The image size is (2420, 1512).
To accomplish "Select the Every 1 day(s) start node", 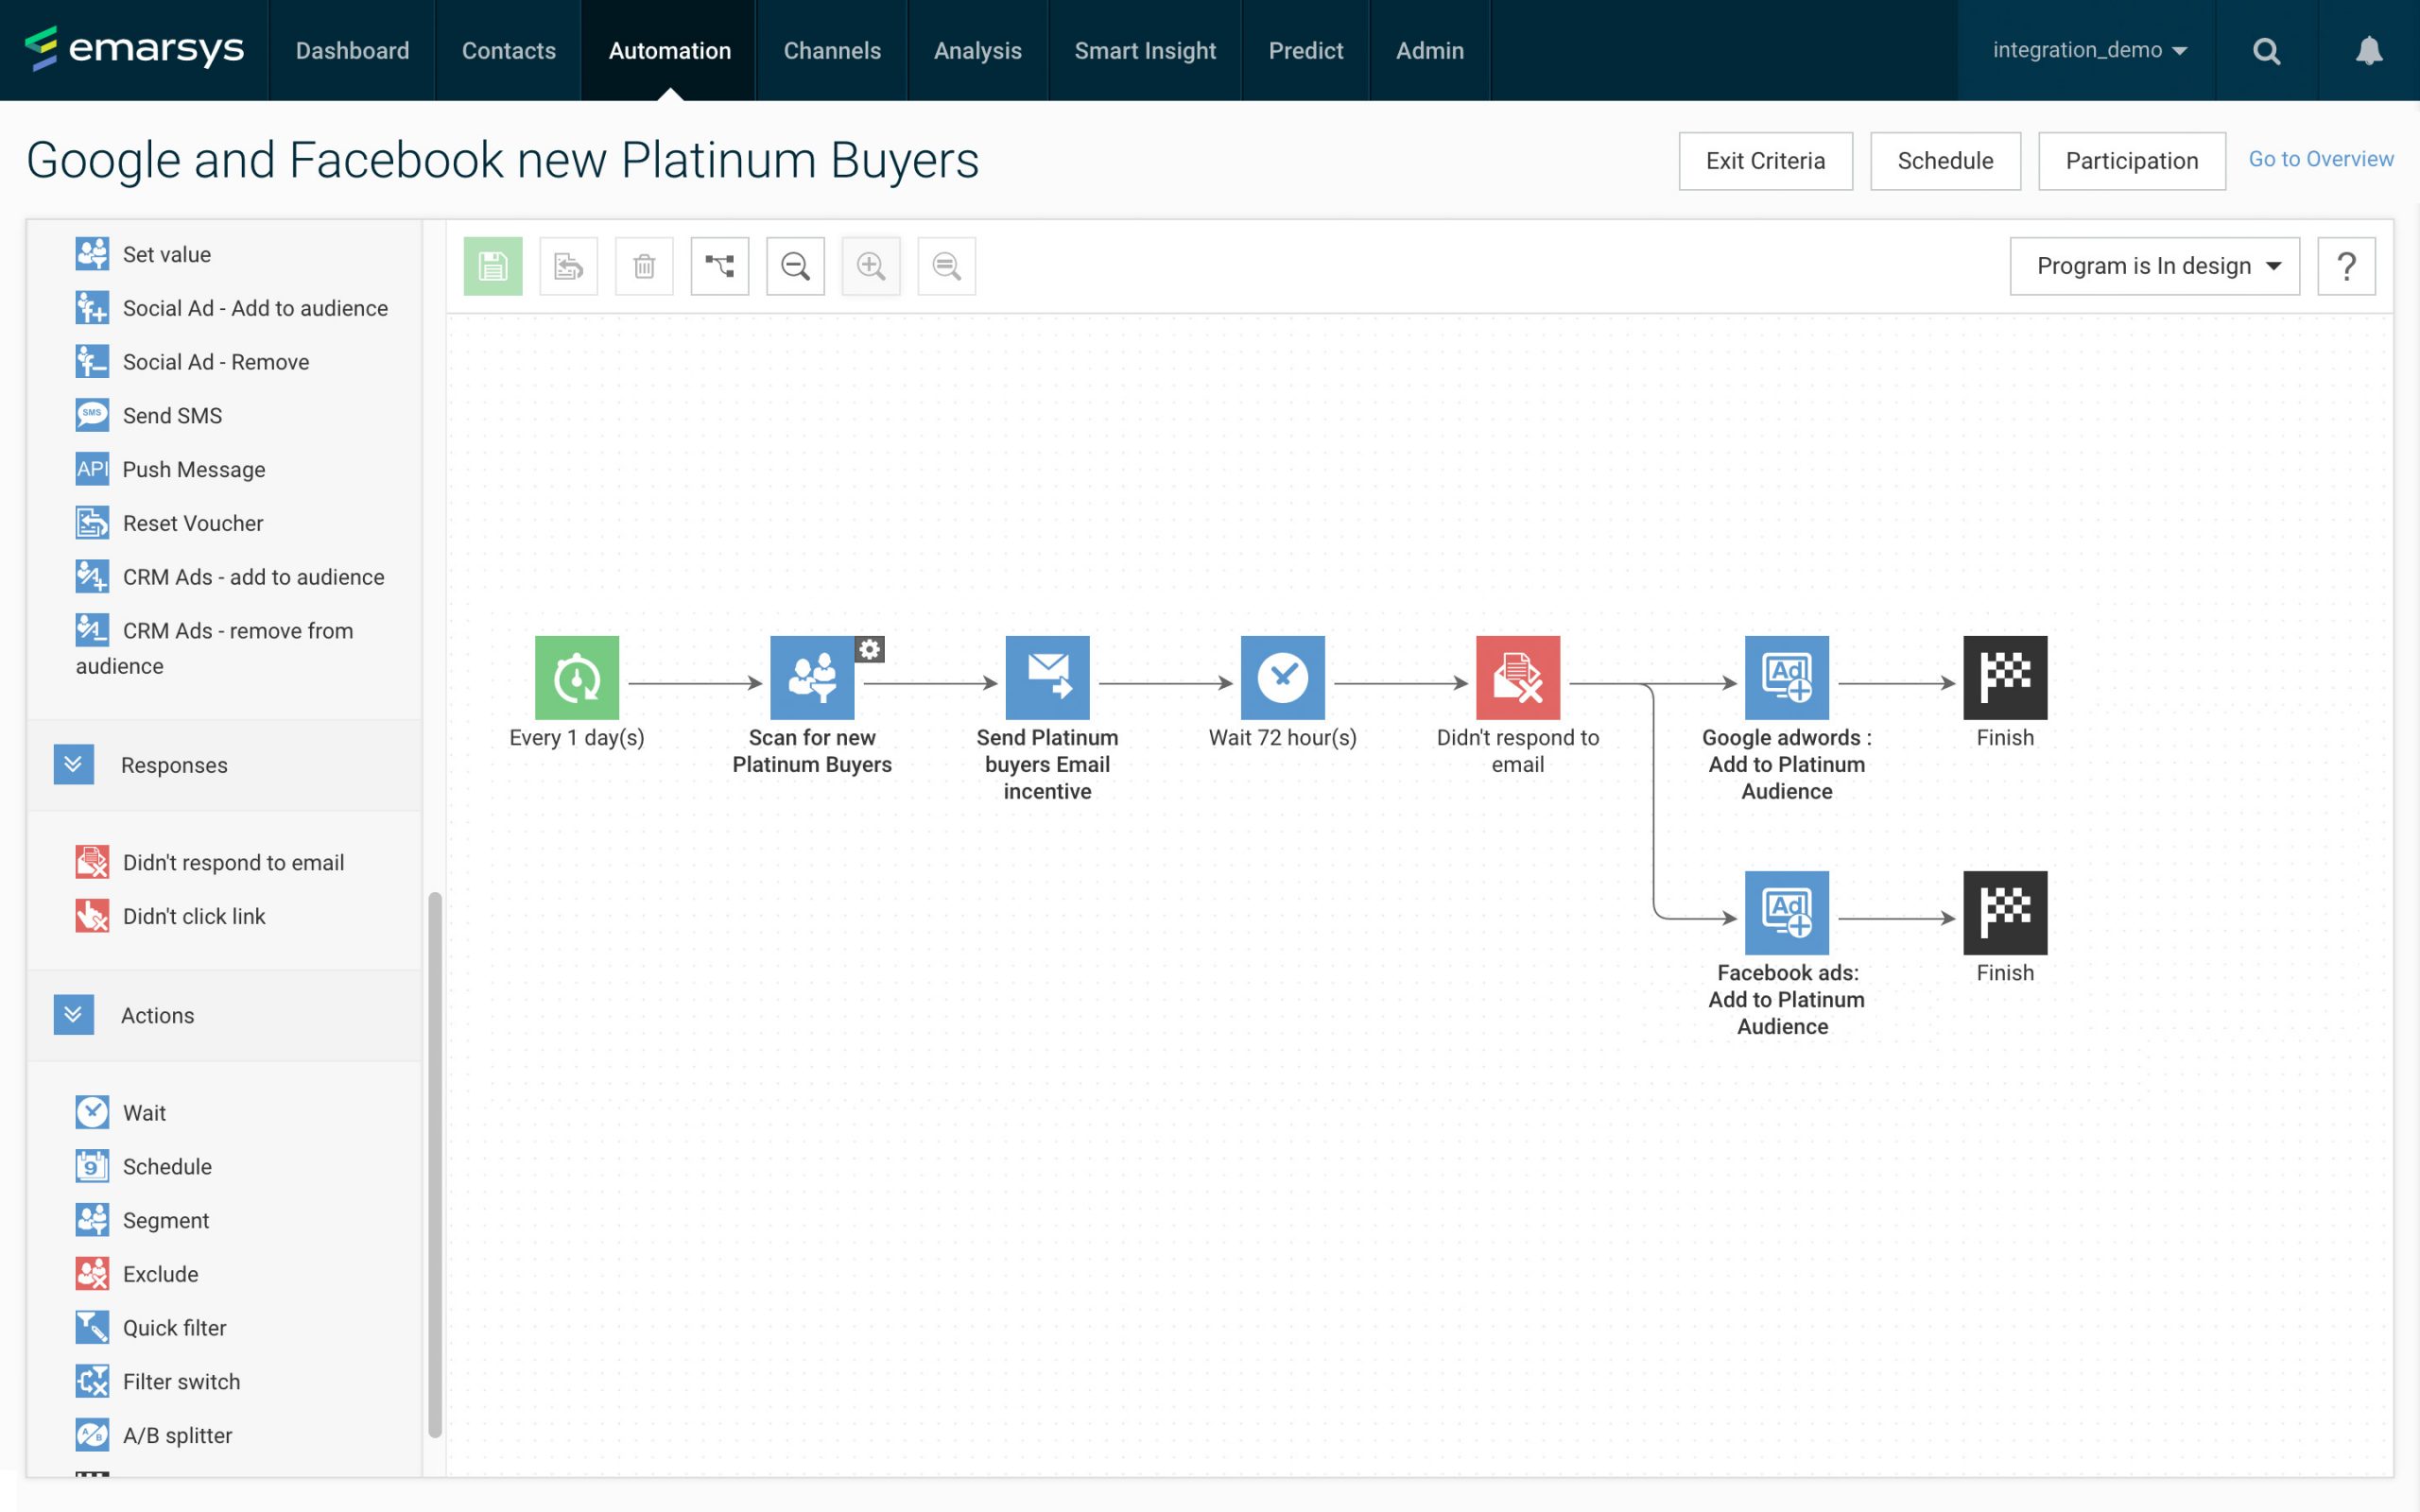I will [577, 677].
